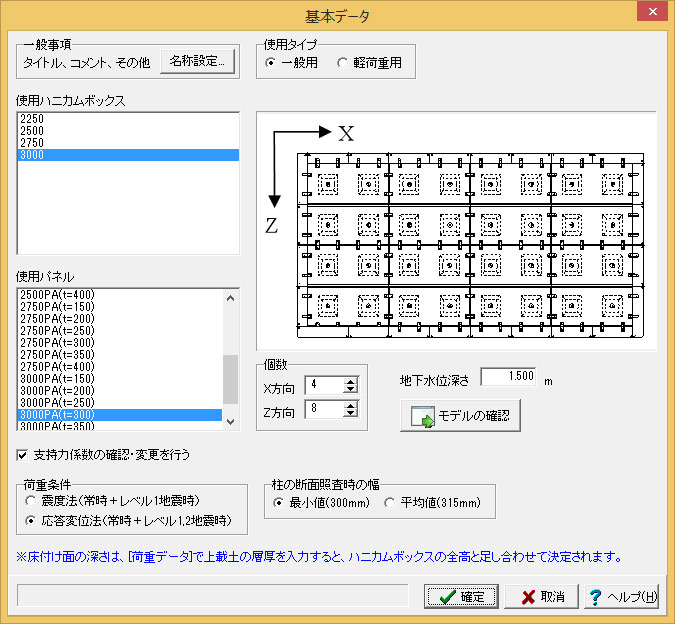Click the panel list scrollbar thumb
Image resolution: width=675 pixels, height=624 pixels.
(231, 379)
